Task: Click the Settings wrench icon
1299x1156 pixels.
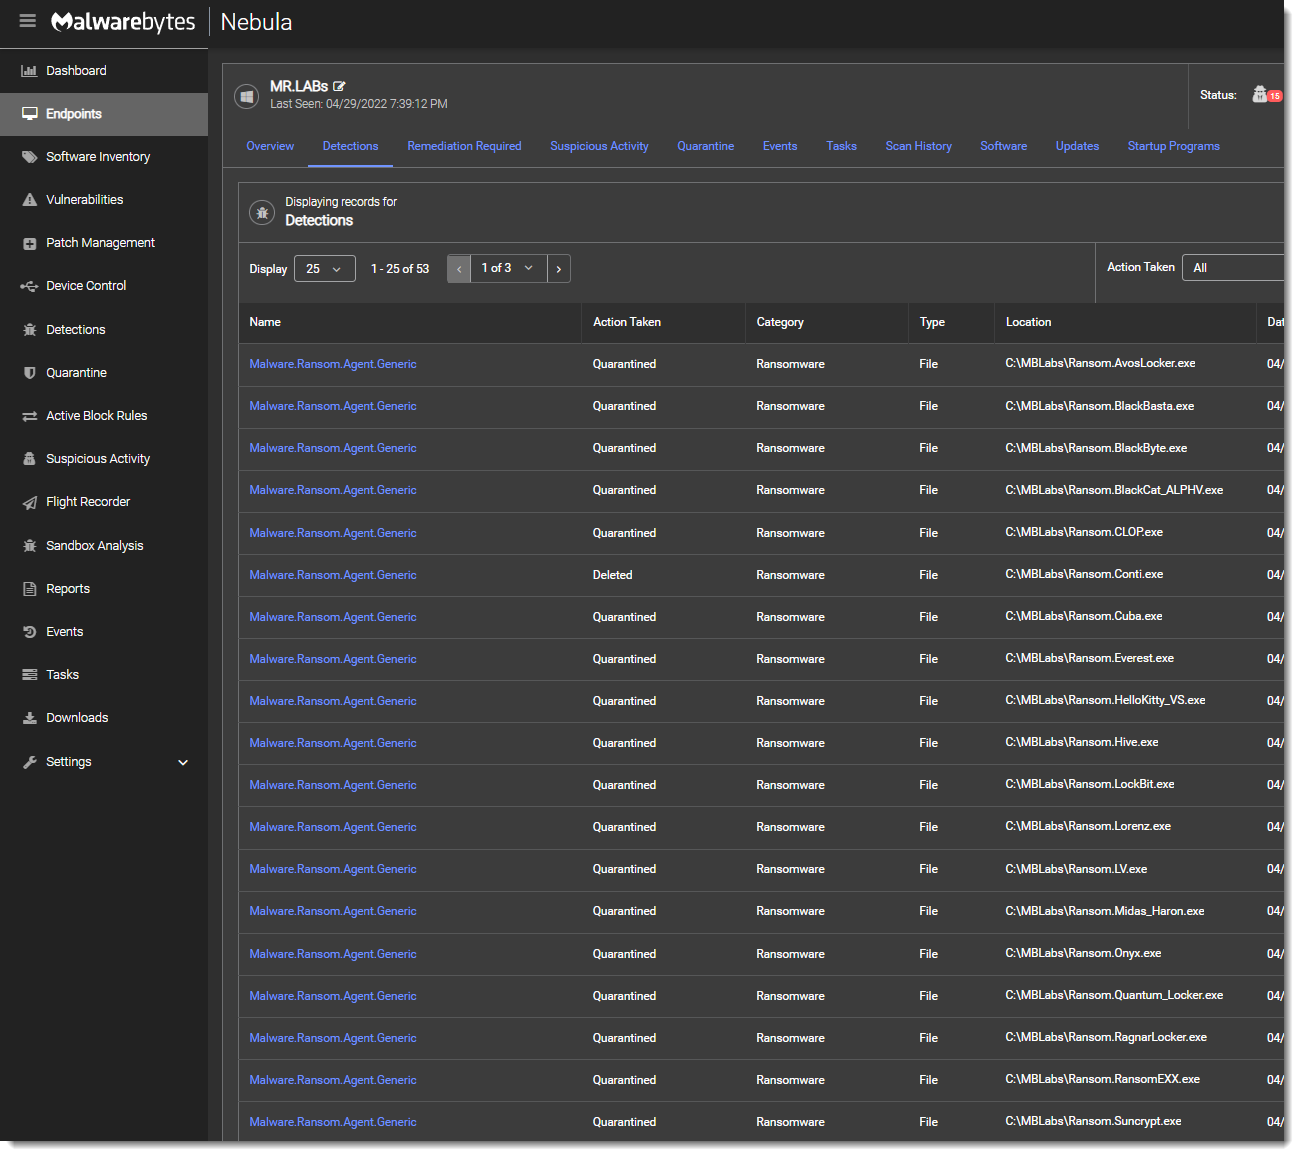Action: tap(29, 762)
